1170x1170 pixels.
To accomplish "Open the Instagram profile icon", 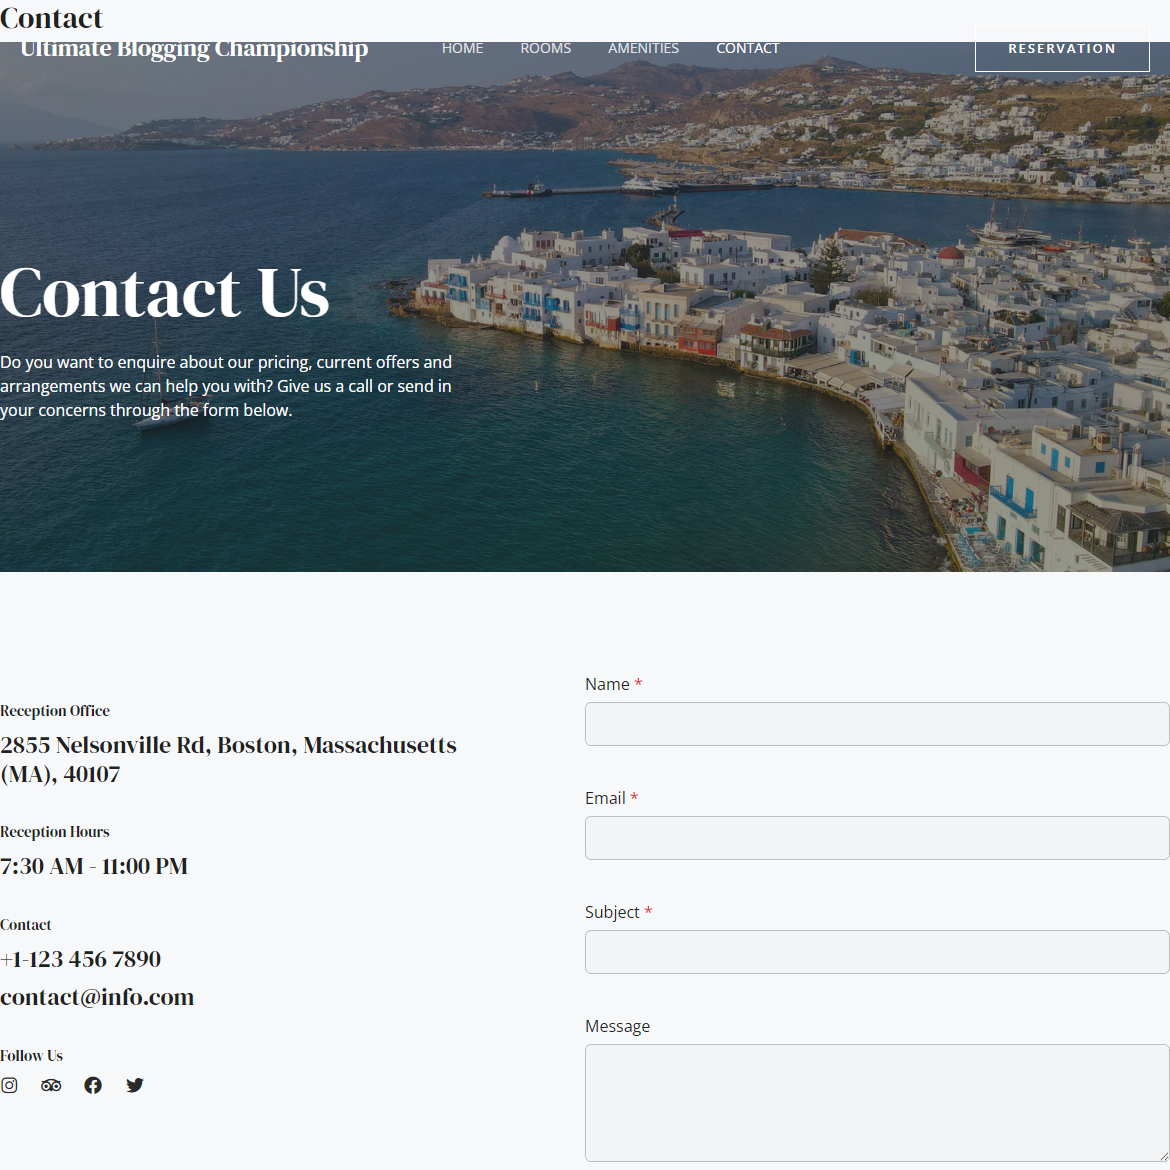I will click(x=9, y=1085).
